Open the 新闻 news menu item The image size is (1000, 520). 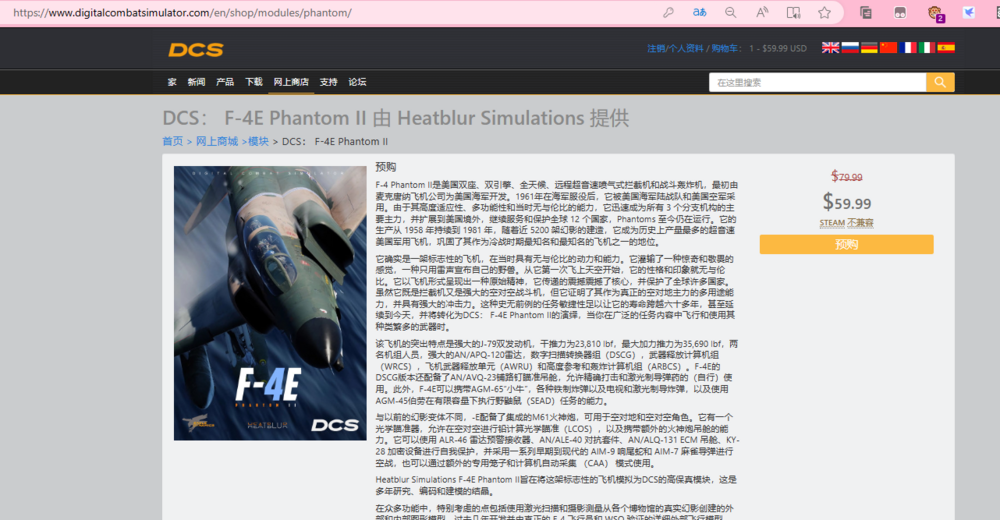coord(196,82)
